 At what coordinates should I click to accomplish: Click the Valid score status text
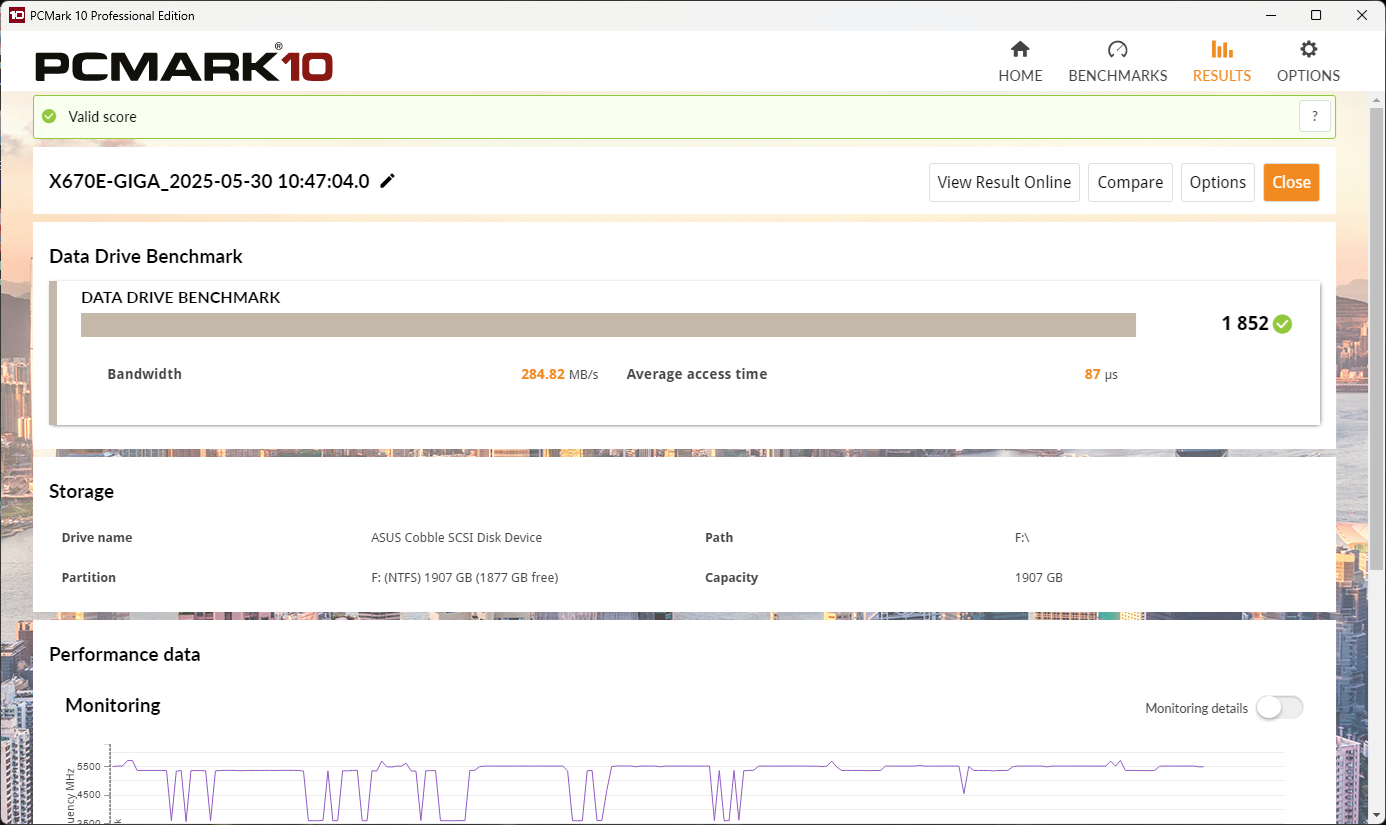click(102, 116)
